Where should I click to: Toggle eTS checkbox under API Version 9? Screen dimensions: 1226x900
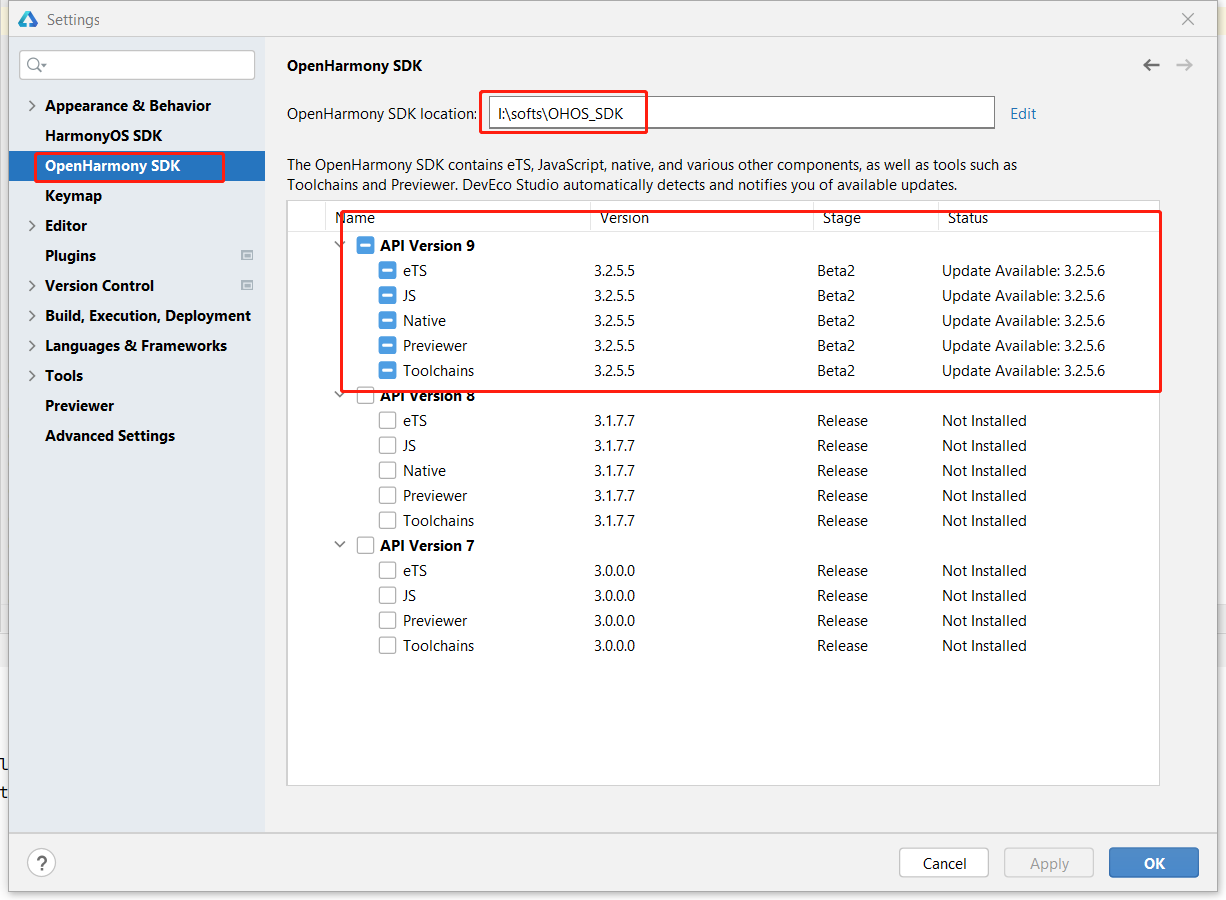pyautogui.click(x=387, y=270)
